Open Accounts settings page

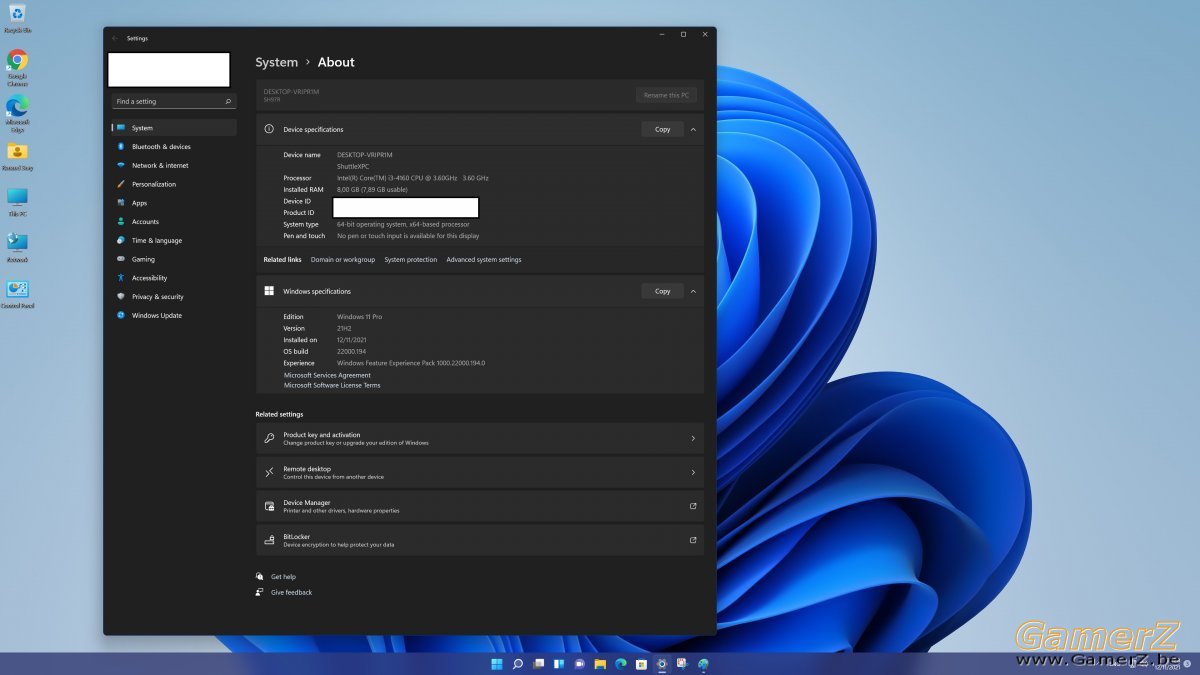pos(174,222)
